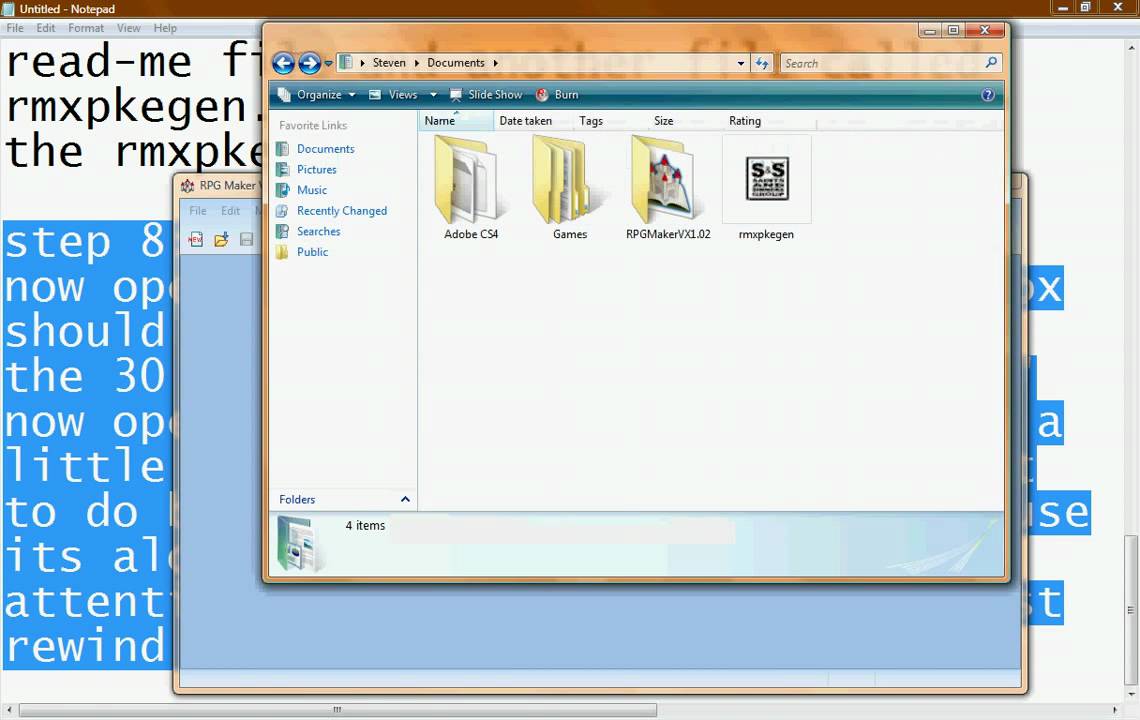Open the Notepad Format menu

point(86,28)
